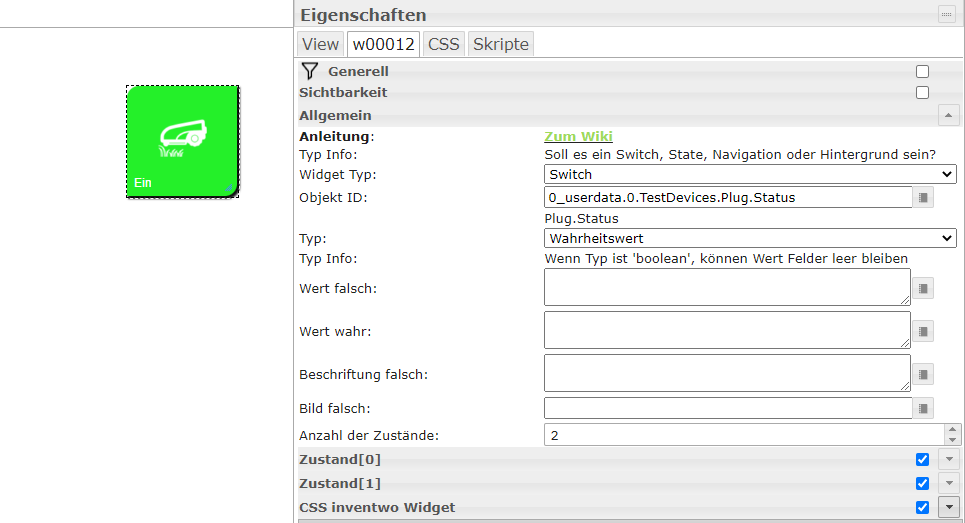
Task: Open the Widget Typ dropdown
Action: point(750,175)
